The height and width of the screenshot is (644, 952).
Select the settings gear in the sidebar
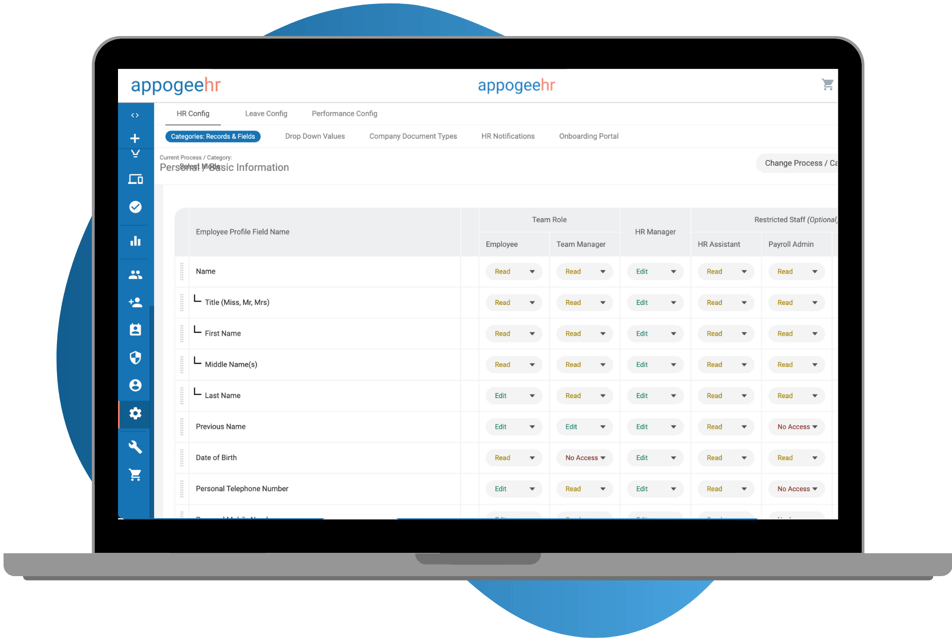tap(135, 413)
